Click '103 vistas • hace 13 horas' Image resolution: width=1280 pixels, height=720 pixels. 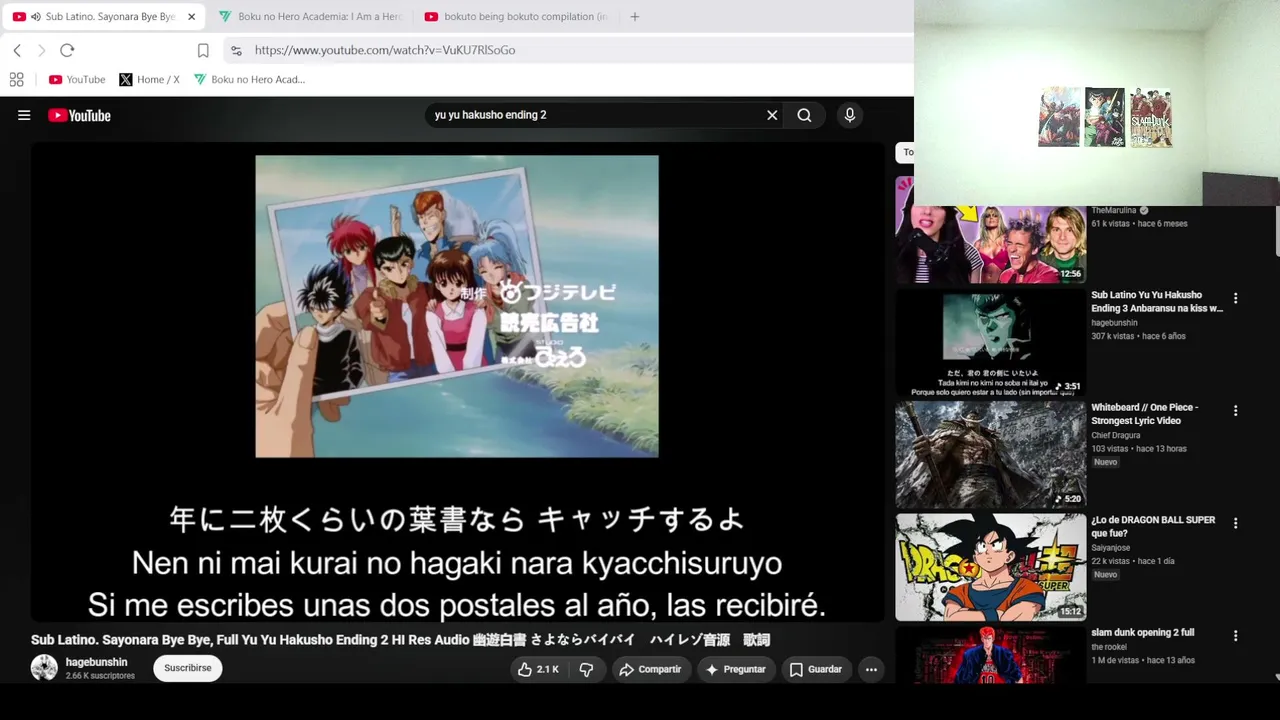1138,449
